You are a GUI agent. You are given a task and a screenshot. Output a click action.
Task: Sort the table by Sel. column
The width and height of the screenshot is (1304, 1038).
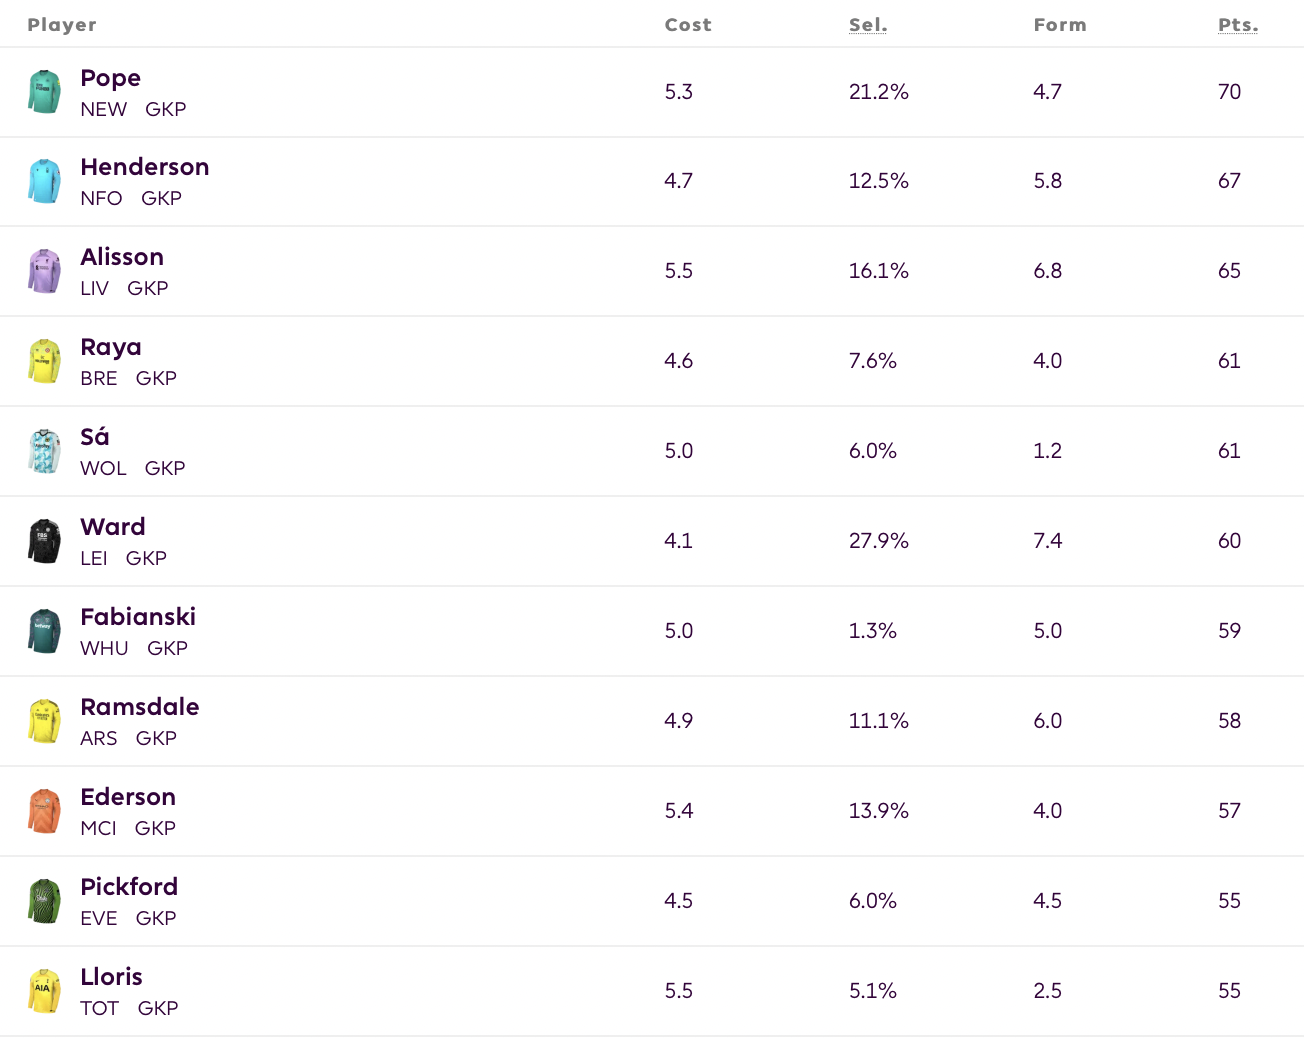[x=868, y=24]
